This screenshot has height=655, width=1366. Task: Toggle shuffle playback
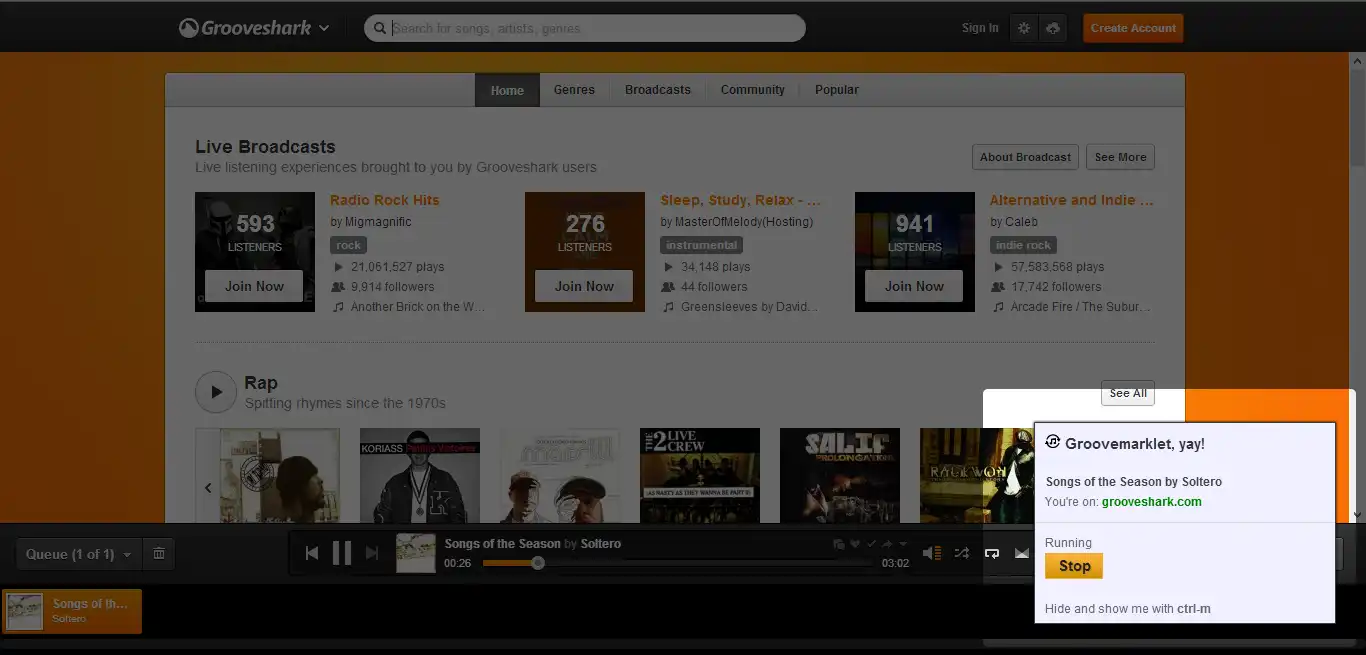pos(962,553)
